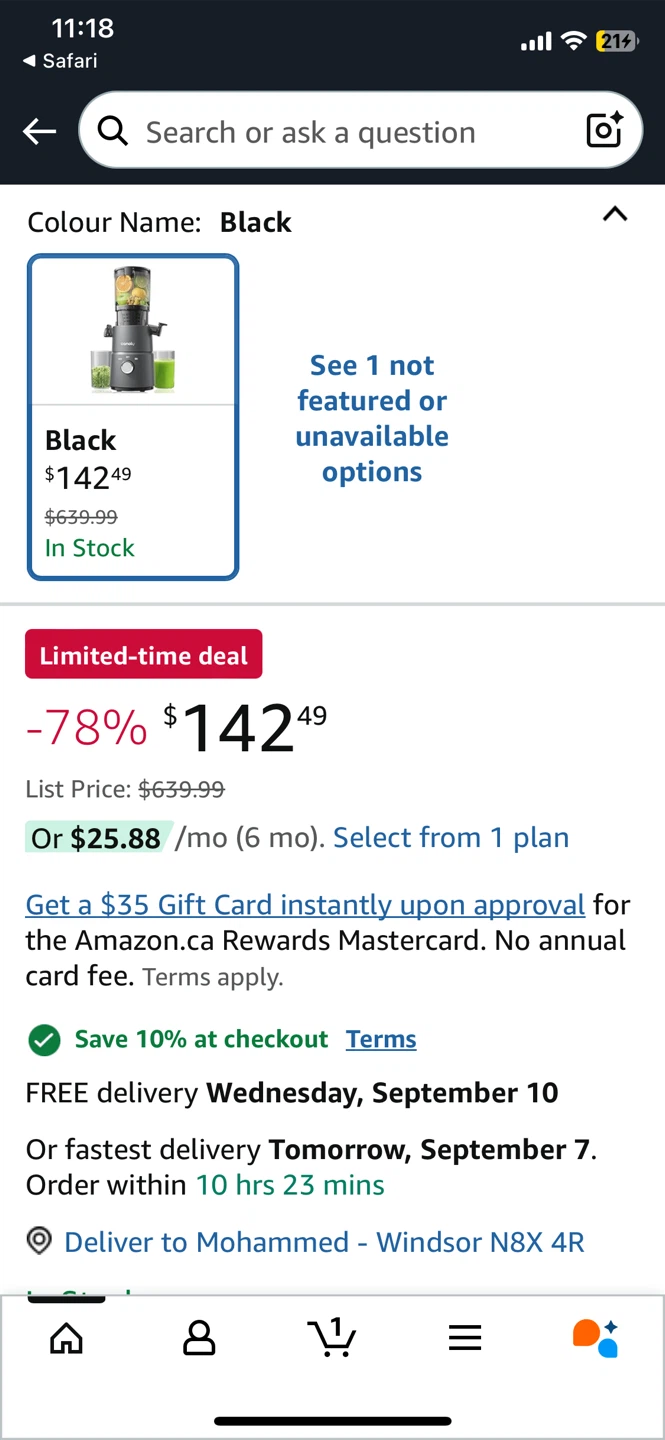
Task: Tap the back arrow icon
Action: pyautogui.click(x=40, y=131)
